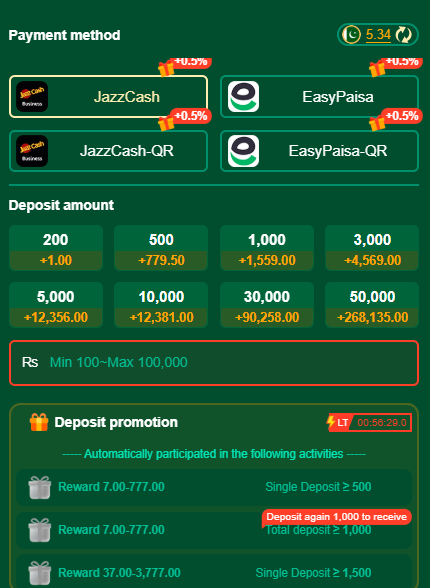Select JazzCash payment method
Viewport: 430px width, 588px height.
coord(108,97)
